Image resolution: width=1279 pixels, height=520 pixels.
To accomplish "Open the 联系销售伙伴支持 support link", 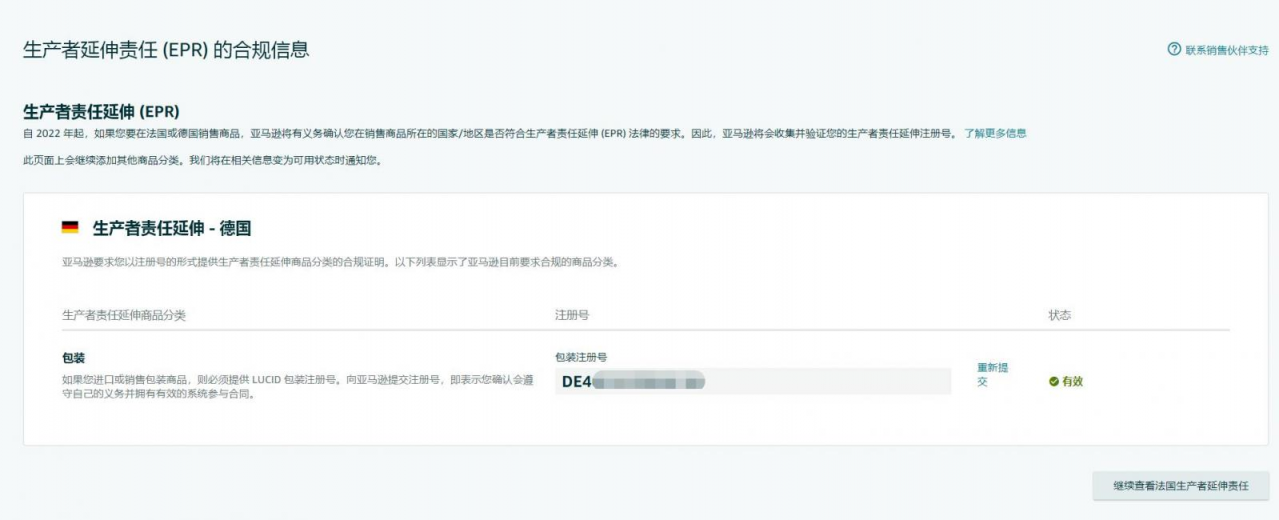I will [1226, 50].
